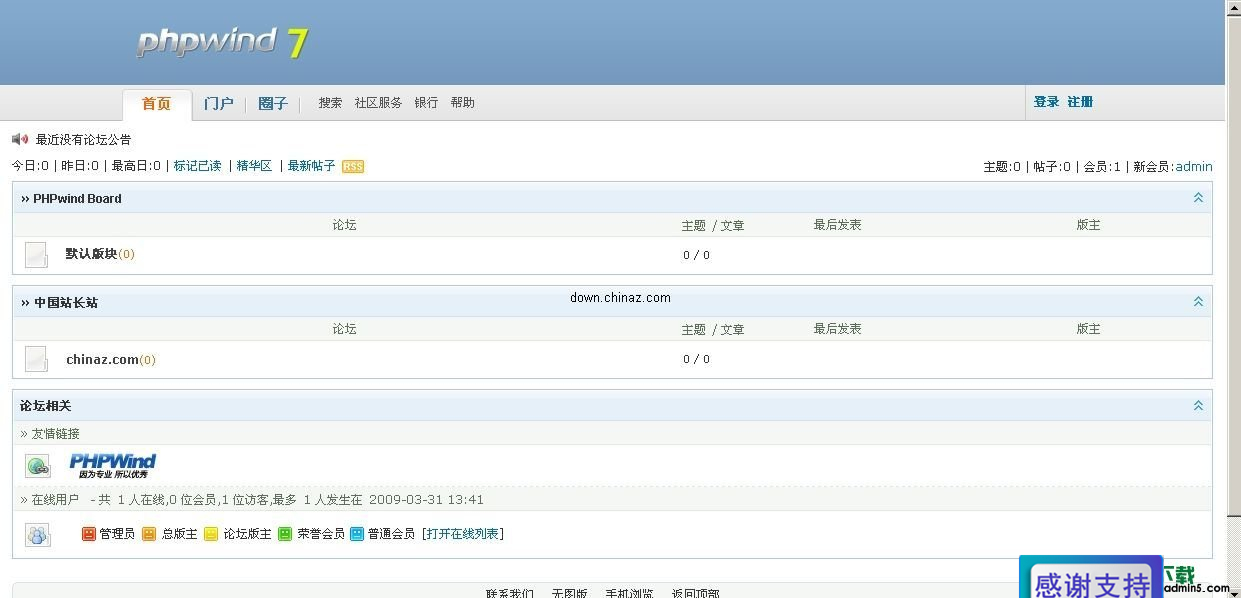This screenshot has width=1241, height=598.
Task: Click the orange 总版主 role icon
Action: click(149, 534)
